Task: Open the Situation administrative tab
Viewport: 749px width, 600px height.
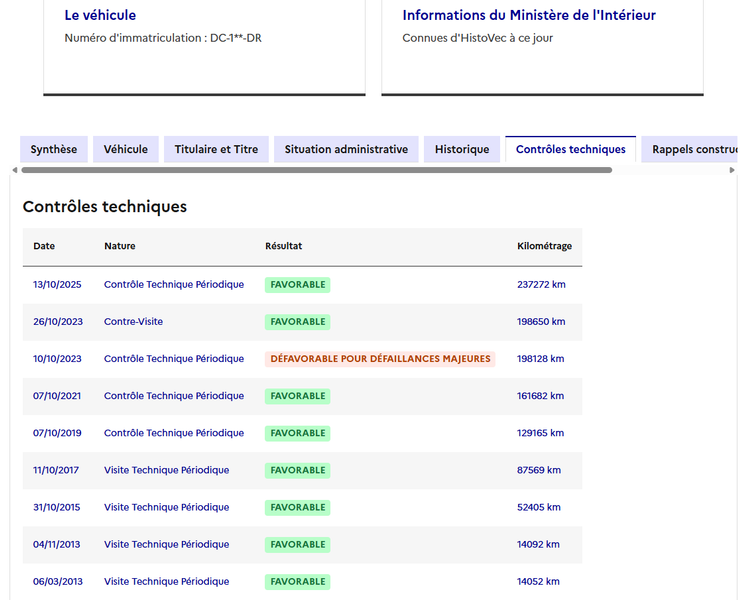Action: 346,150
